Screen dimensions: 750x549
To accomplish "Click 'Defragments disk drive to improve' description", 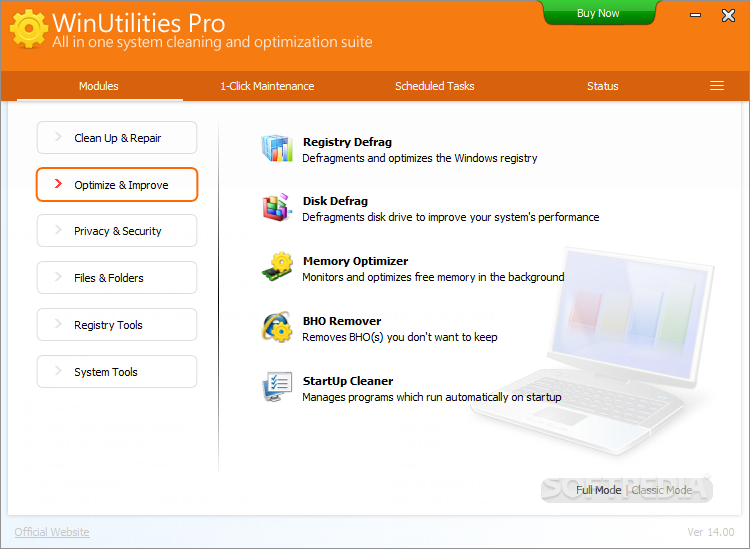I will [451, 218].
